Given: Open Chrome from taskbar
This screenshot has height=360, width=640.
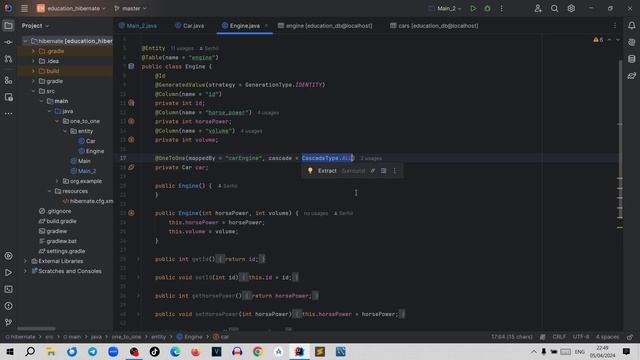Looking at the screenshot, I should tap(258, 351).
